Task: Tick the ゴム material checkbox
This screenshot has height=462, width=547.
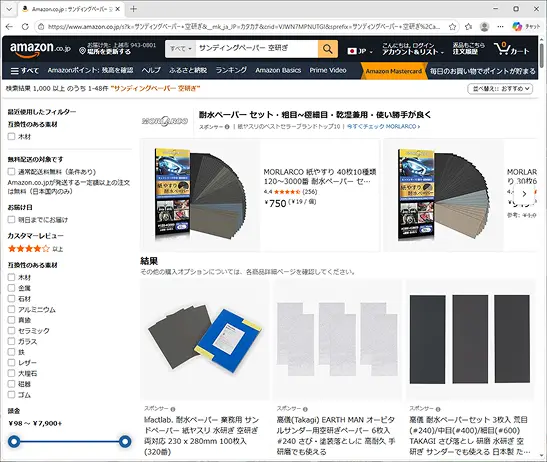Action: (12, 395)
